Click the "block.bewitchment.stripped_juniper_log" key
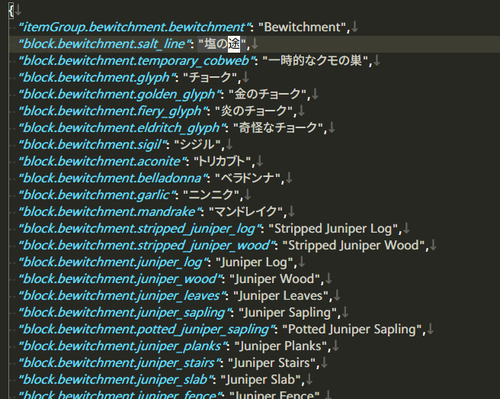This screenshot has width=500, height=399. (x=140, y=228)
